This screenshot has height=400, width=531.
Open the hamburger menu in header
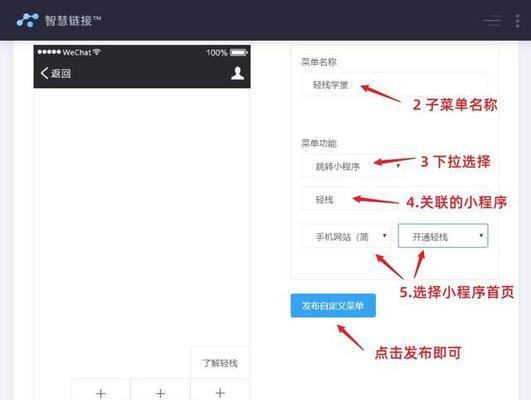pyautogui.click(x=492, y=21)
